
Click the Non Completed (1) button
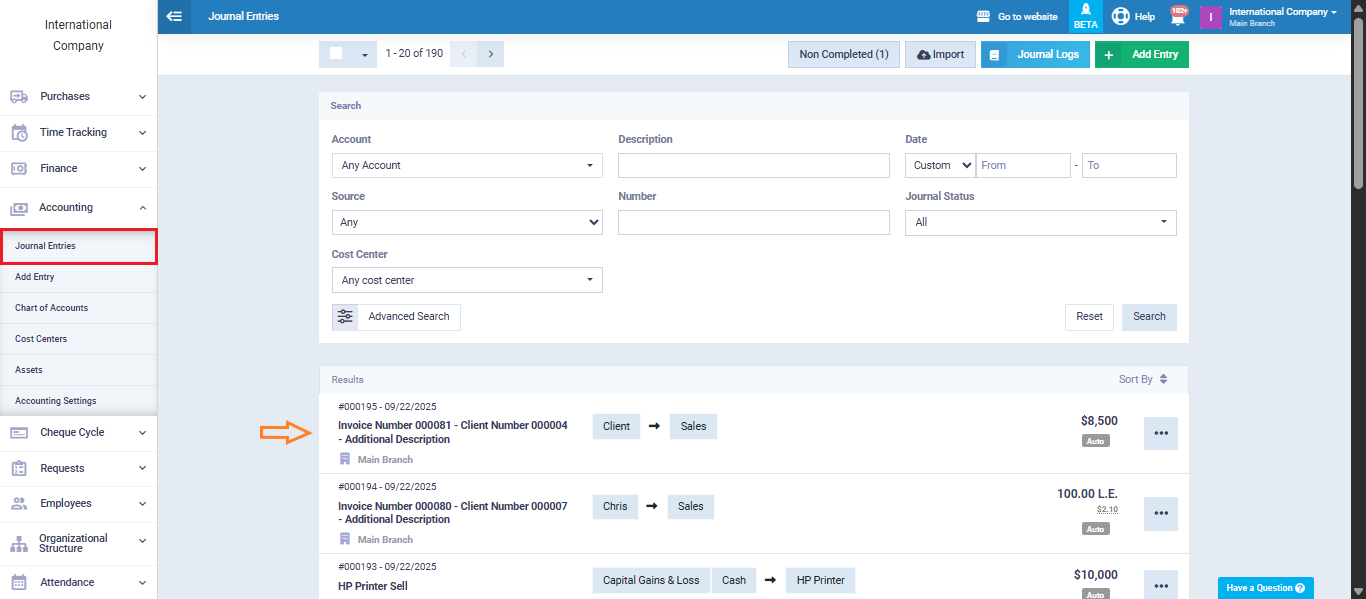point(843,54)
